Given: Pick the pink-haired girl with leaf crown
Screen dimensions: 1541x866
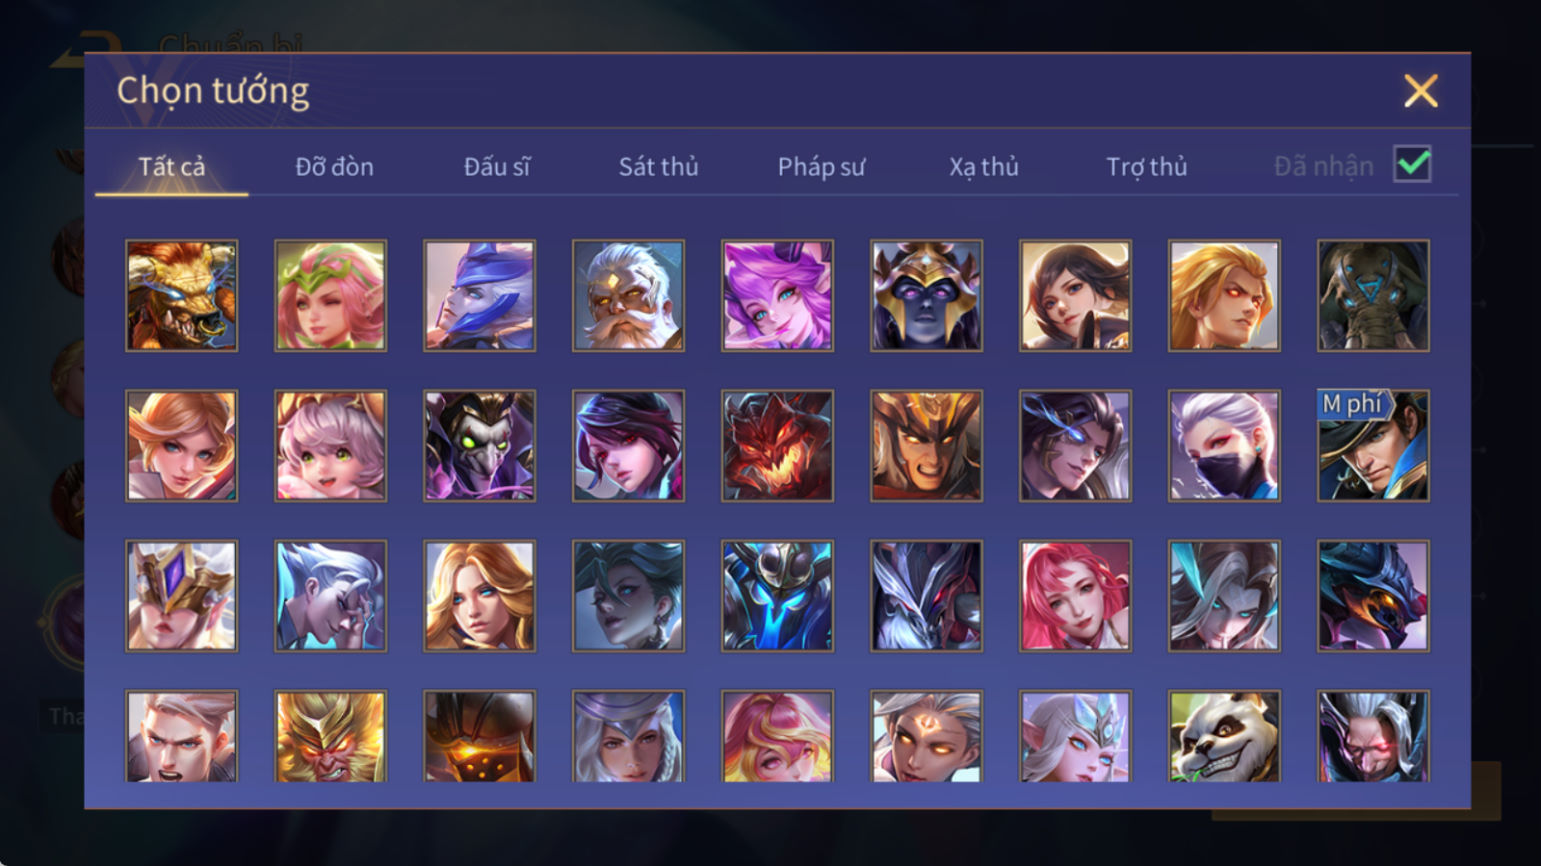Looking at the screenshot, I should click(x=330, y=295).
